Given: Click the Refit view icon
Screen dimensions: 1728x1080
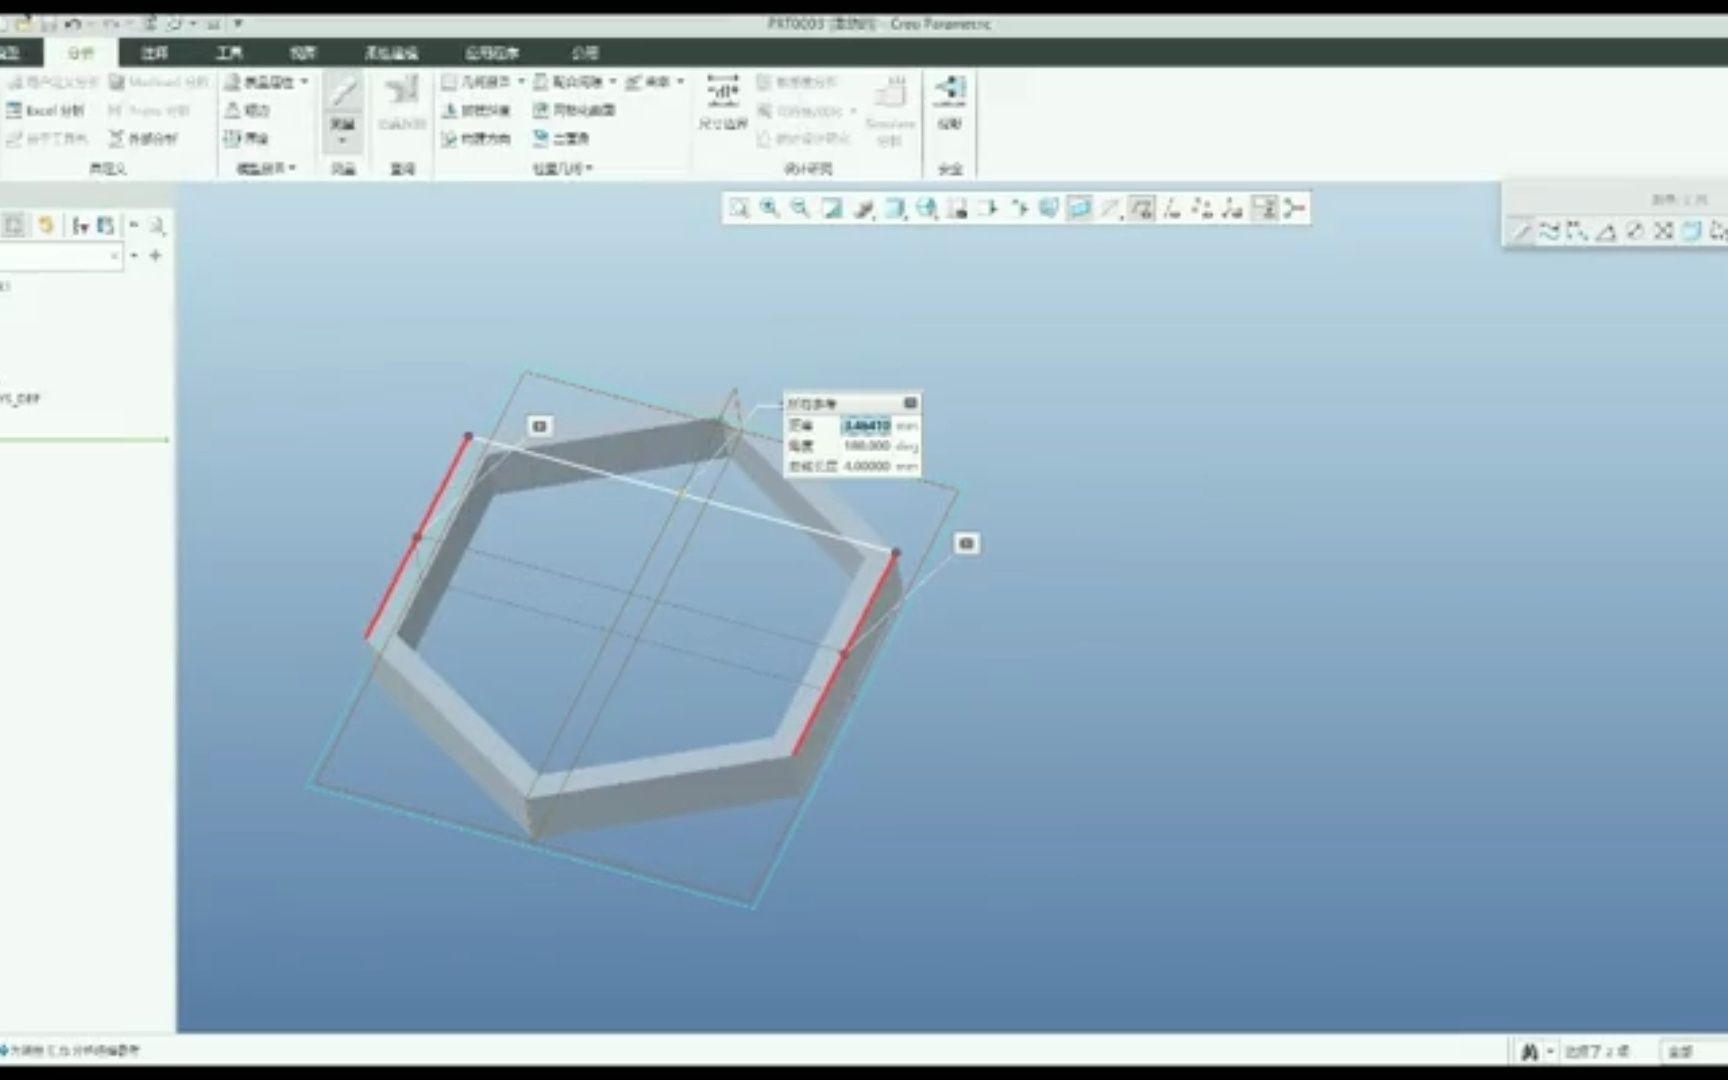Looking at the screenshot, I should pos(739,208).
